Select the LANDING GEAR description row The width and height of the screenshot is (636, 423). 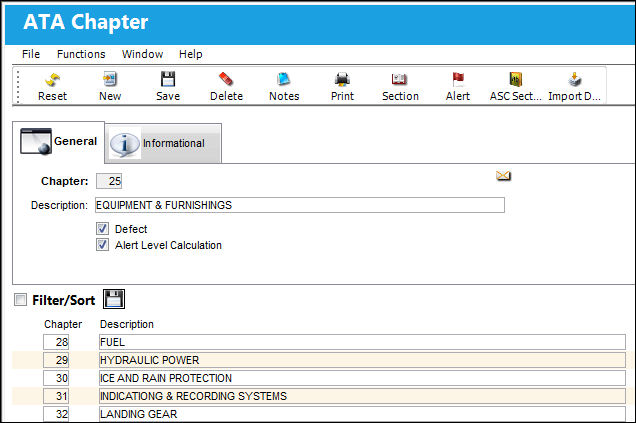click(x=362, y=414)
